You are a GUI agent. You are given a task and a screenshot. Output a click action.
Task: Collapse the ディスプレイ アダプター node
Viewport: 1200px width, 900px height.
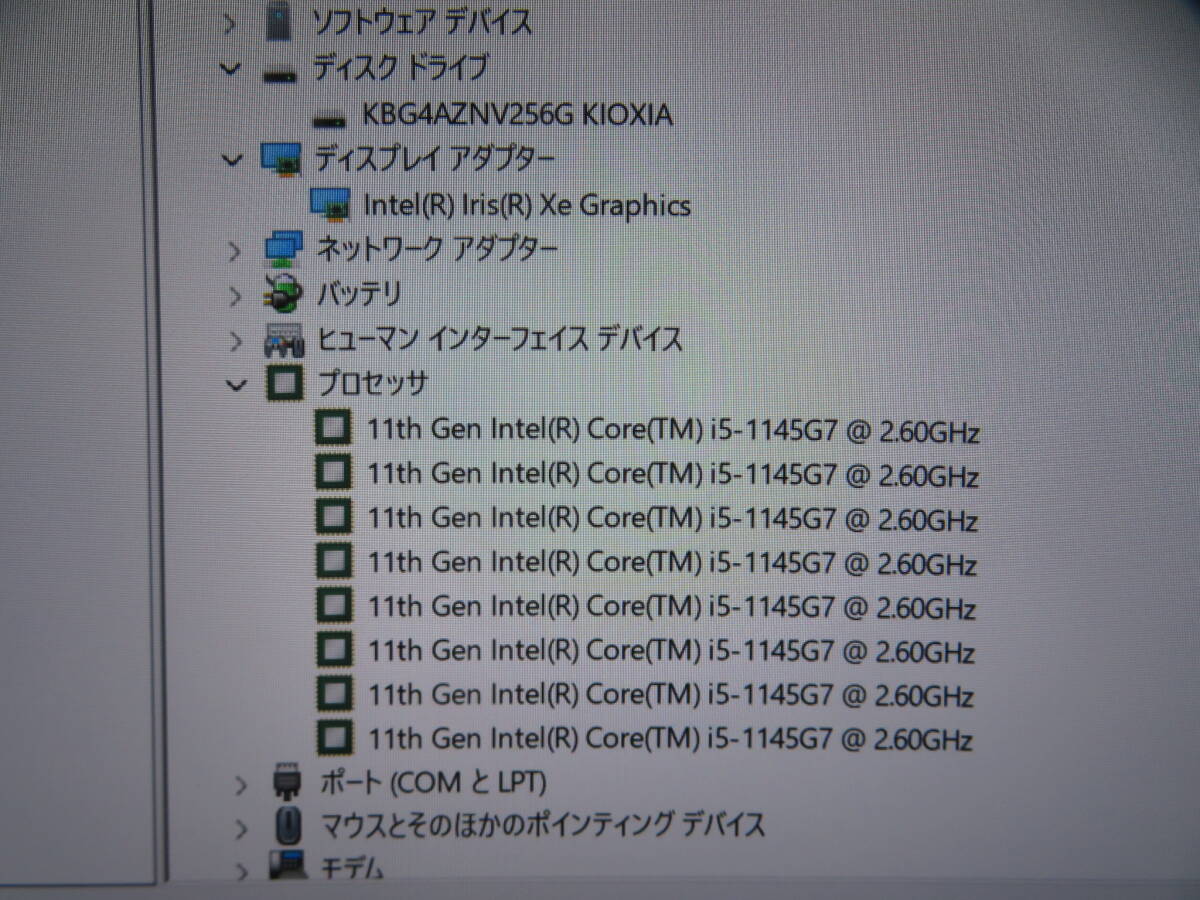pyautogui.click(x=232, y=159)
